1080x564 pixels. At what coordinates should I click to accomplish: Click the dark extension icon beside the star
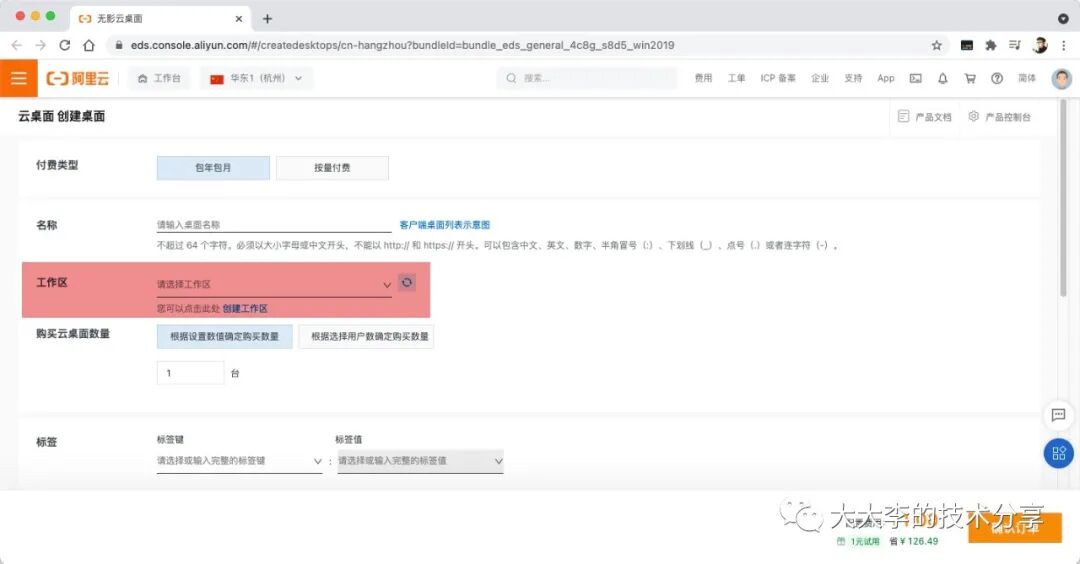967,45
